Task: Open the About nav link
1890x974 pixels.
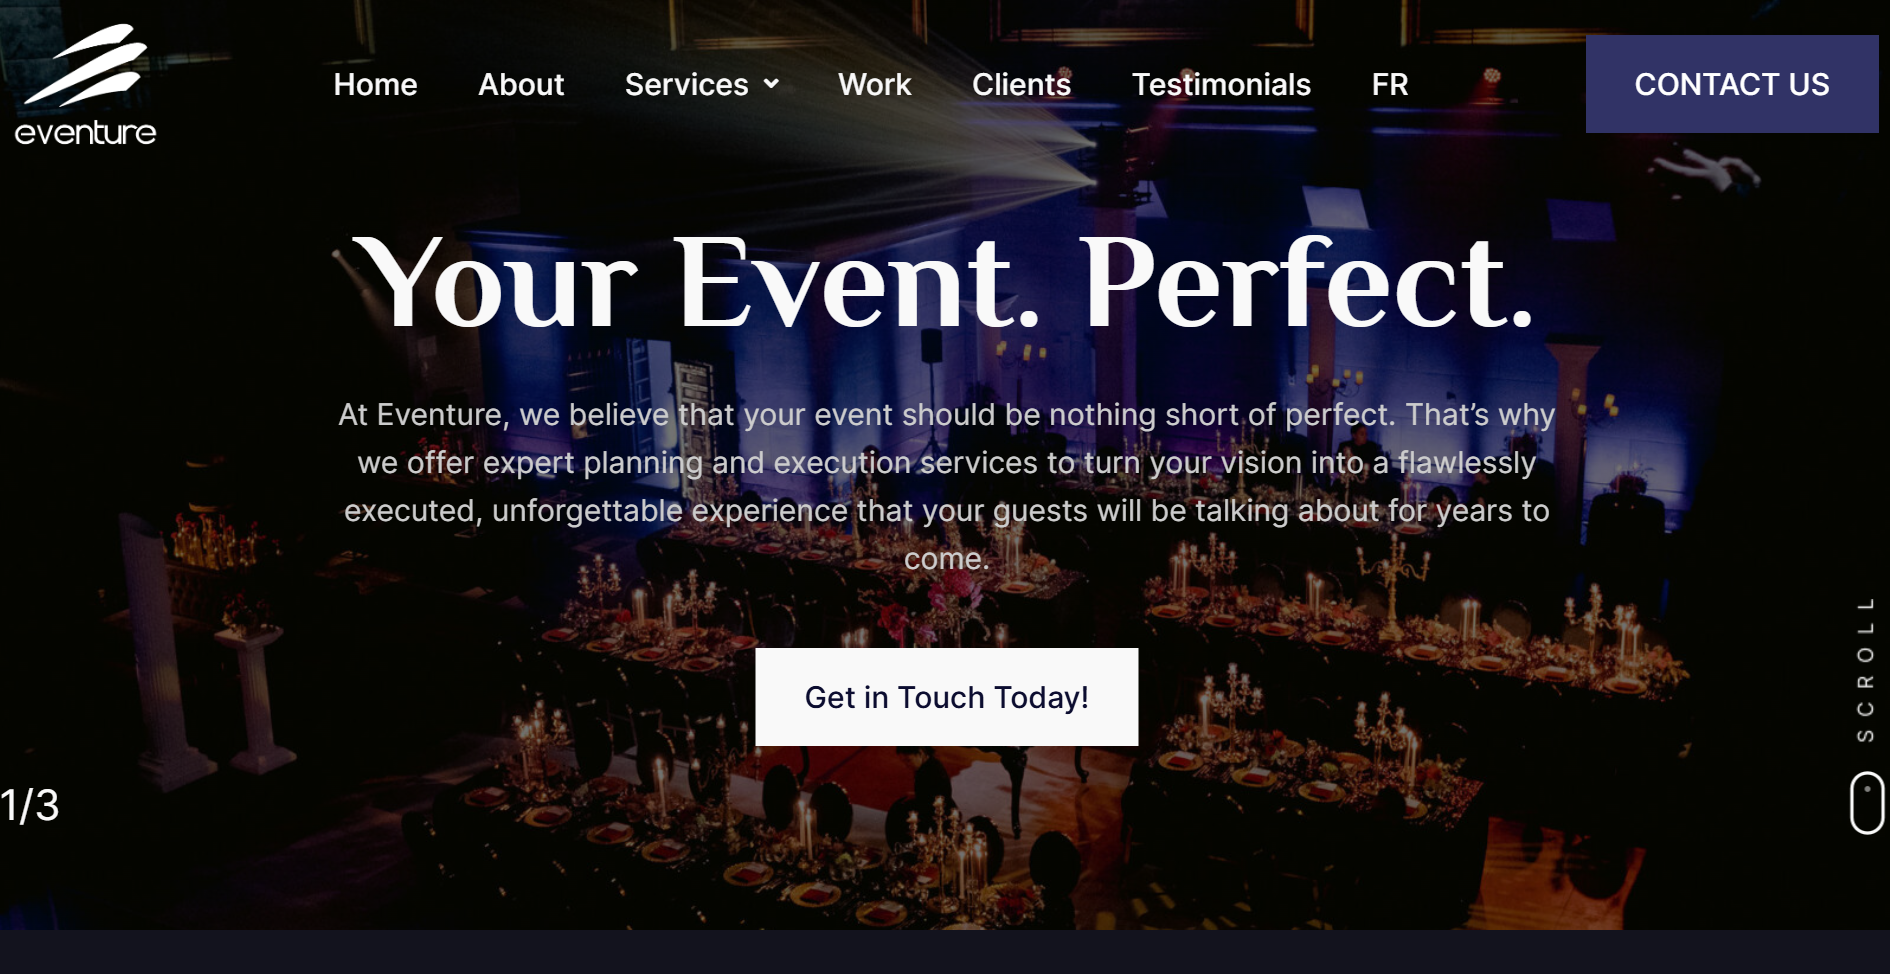Action: (x=521, y=84)
